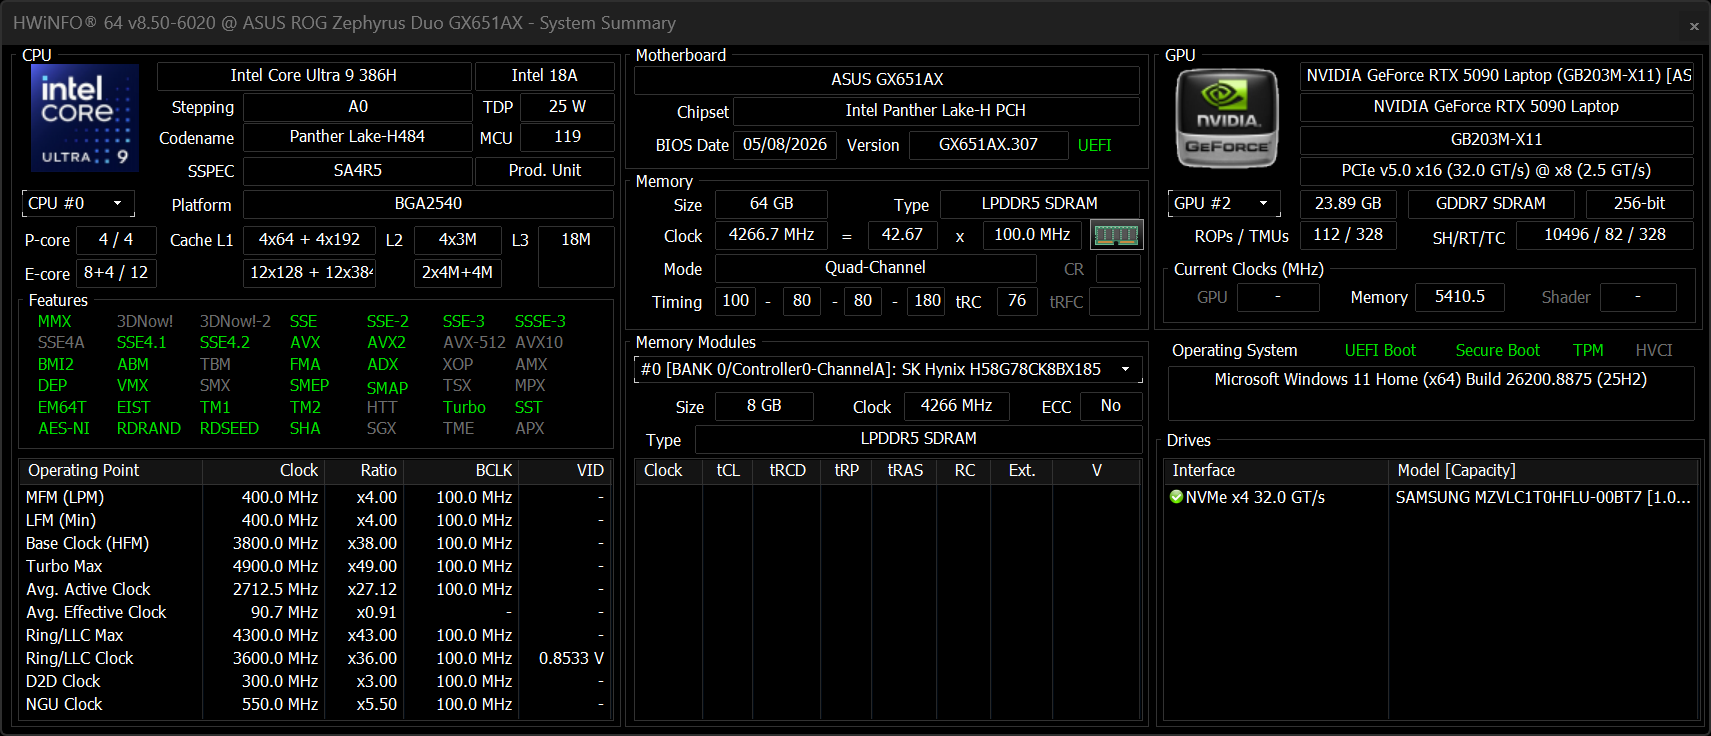Click the BIOS Version GX651AX.307 field

click(x=988, y=145)
